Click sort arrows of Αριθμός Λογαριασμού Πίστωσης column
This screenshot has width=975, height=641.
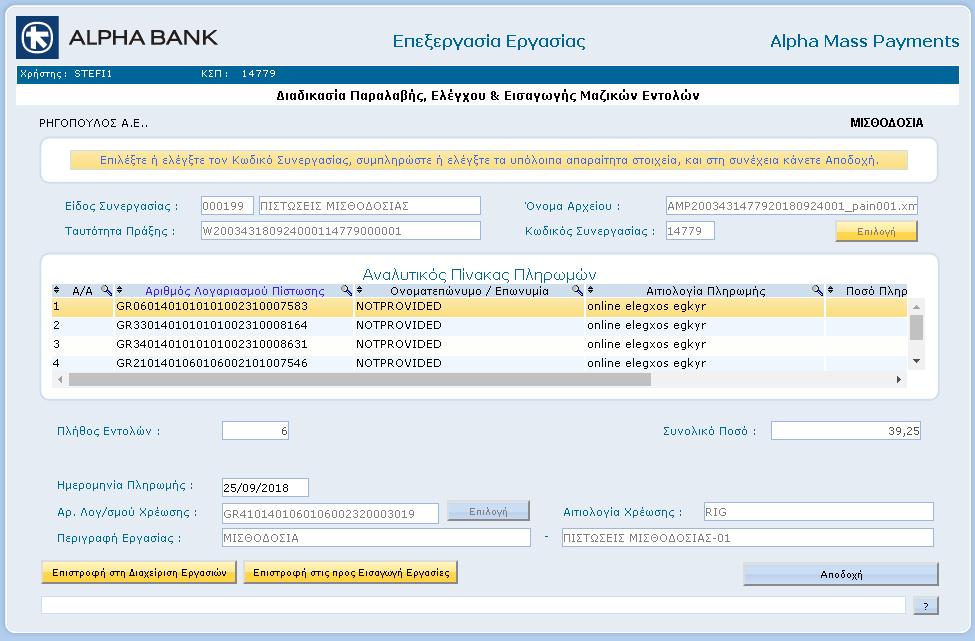click(x=120, y=290)
